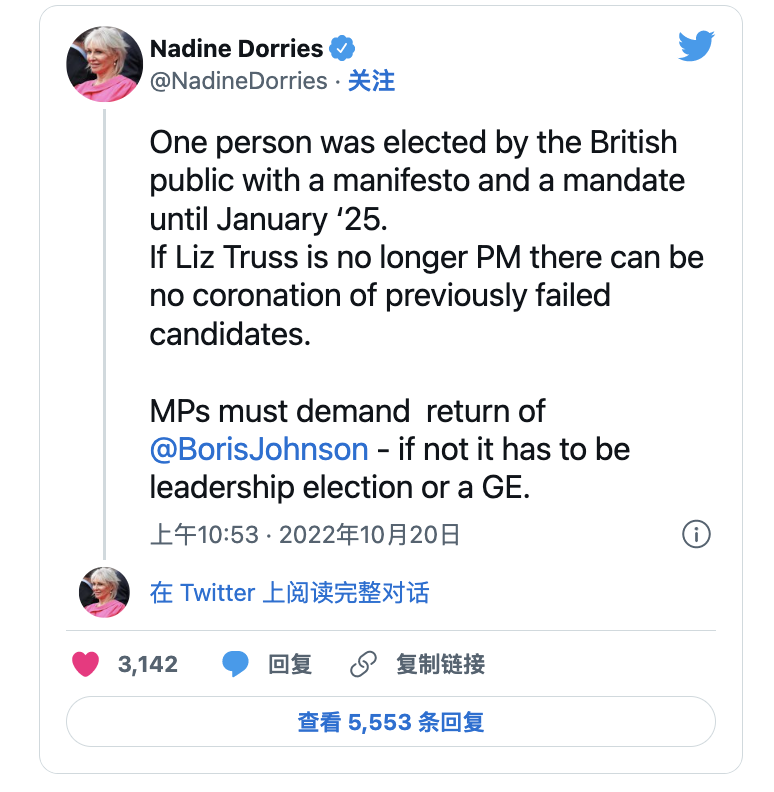This screenshot has width=774, height=792.
Task: Click the small avatar beside the conversation link
Action: pos(104,592)
